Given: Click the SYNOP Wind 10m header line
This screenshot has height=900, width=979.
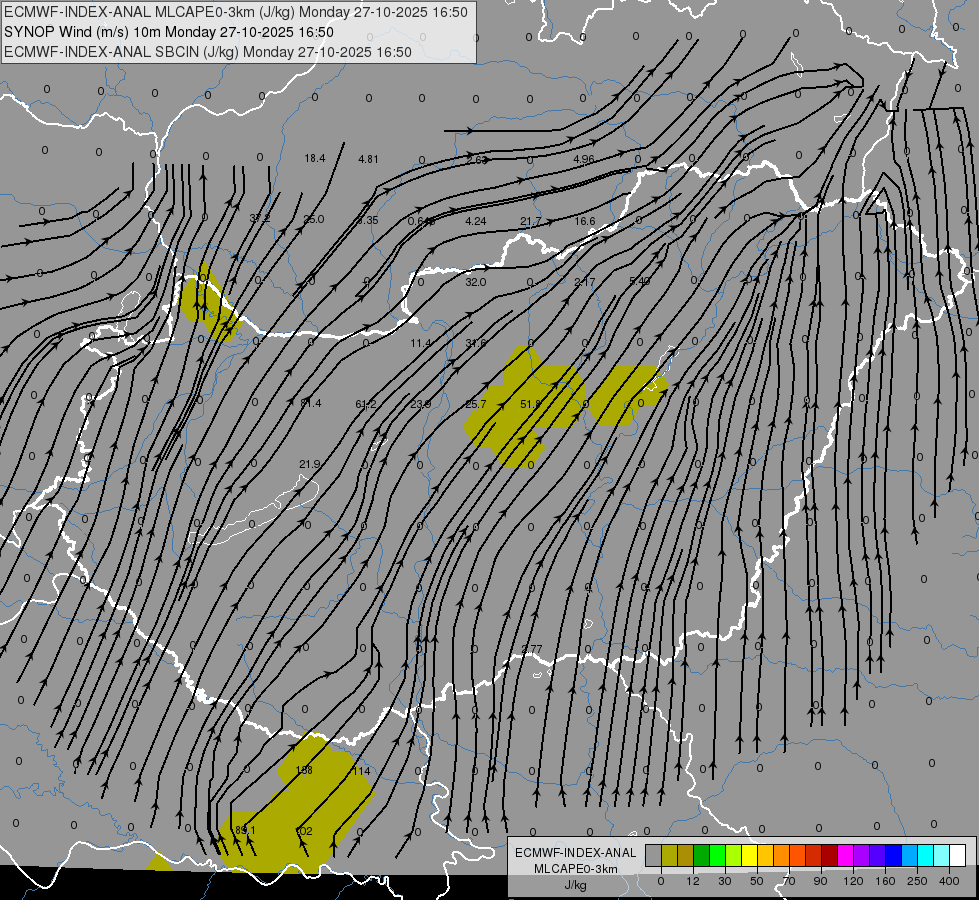Looking at the screenshot, I should click(x=169, y=32).
